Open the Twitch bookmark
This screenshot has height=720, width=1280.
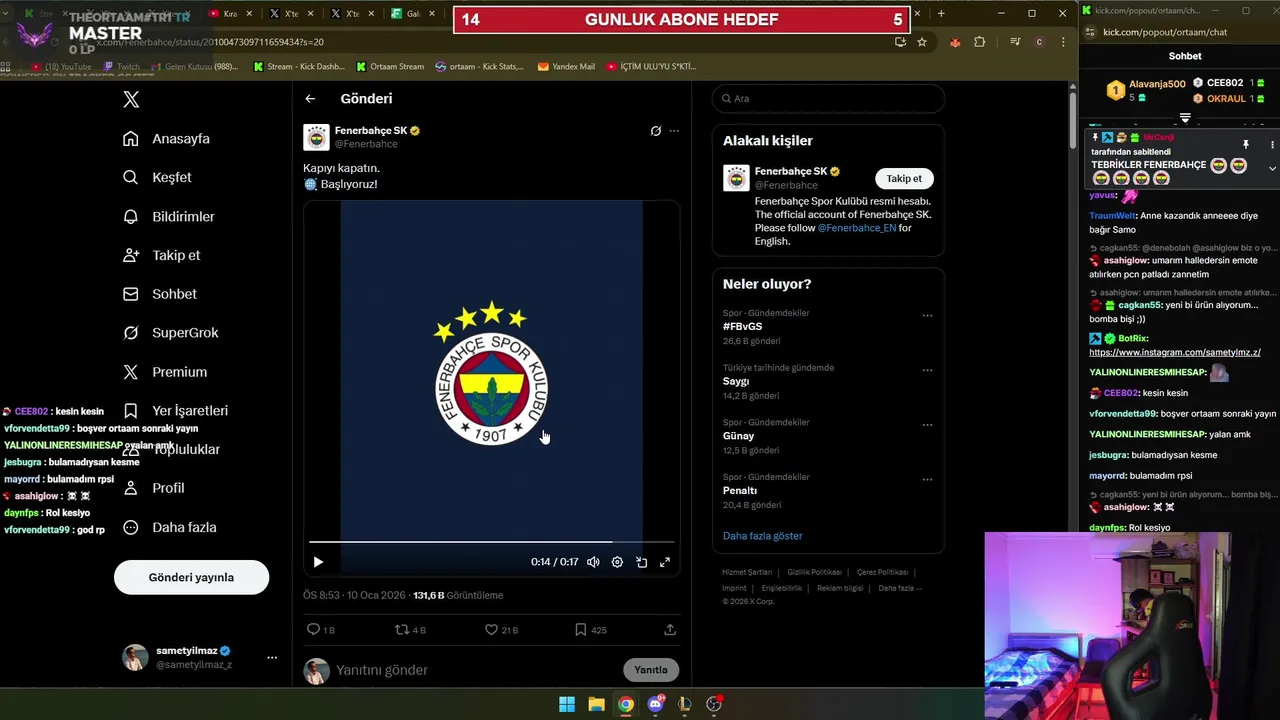click(120, 66)
